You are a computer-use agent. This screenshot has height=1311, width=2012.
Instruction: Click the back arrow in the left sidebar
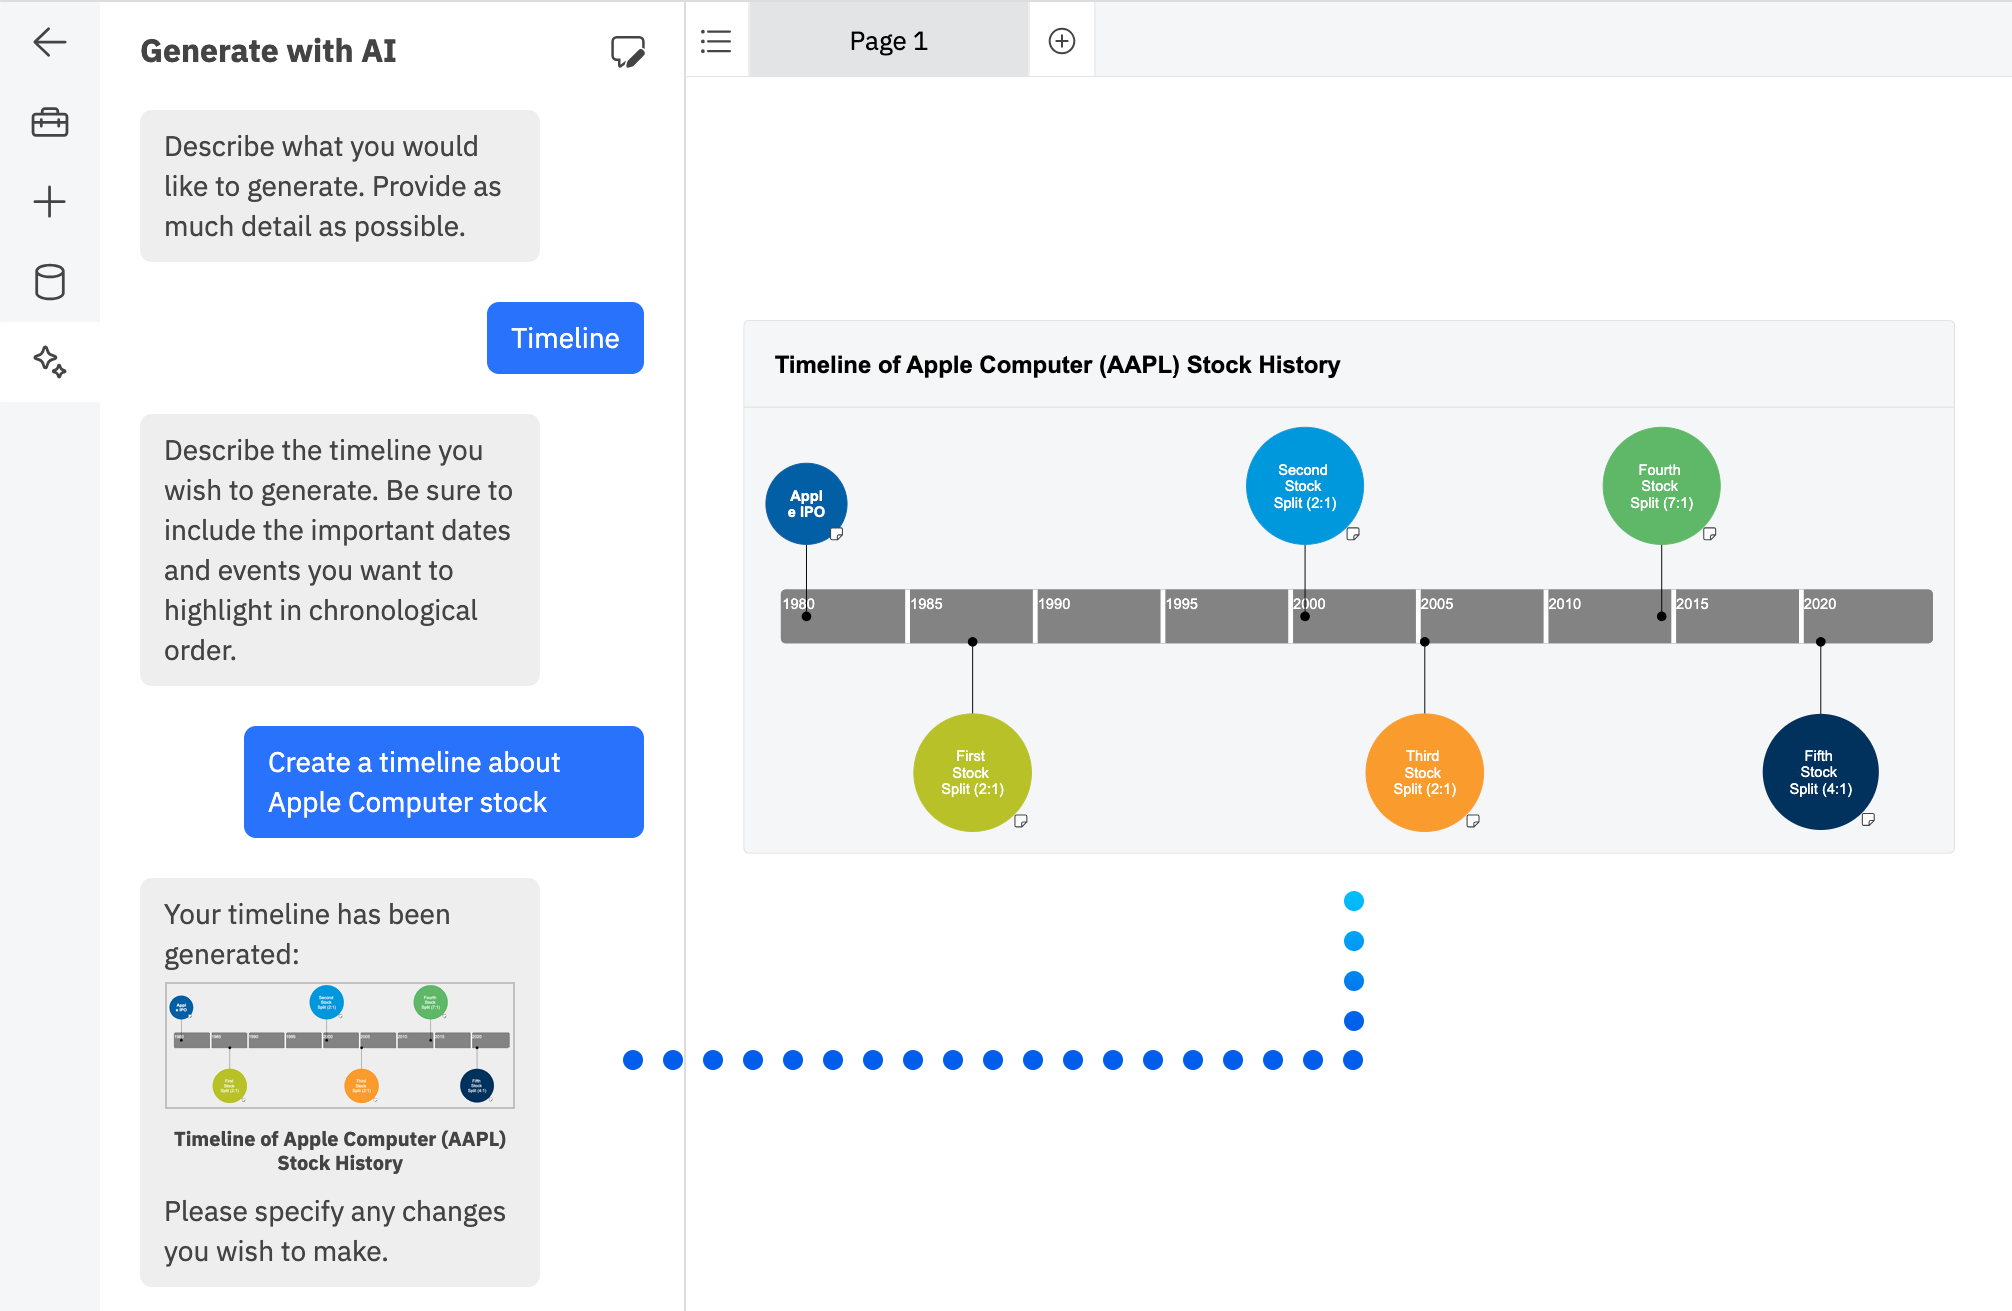tap(48, 42)
